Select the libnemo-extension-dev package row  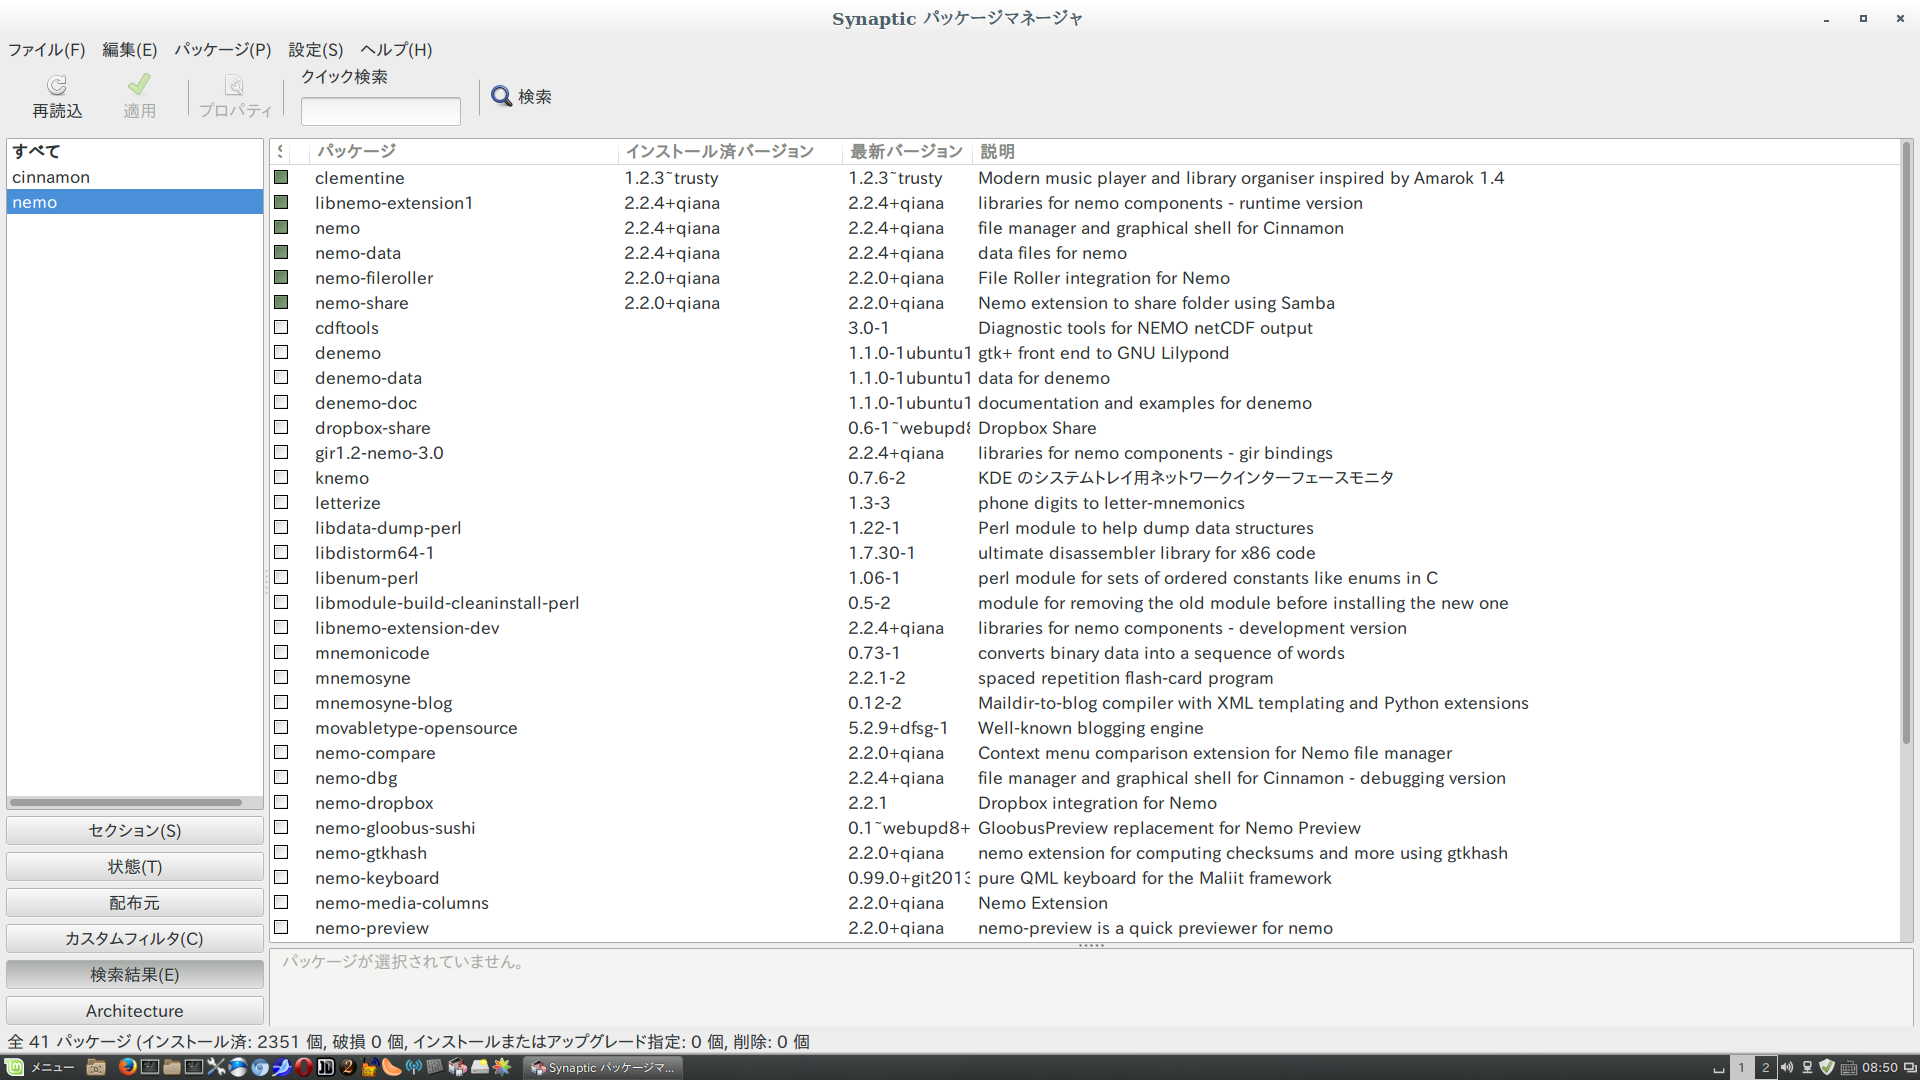1084,627
